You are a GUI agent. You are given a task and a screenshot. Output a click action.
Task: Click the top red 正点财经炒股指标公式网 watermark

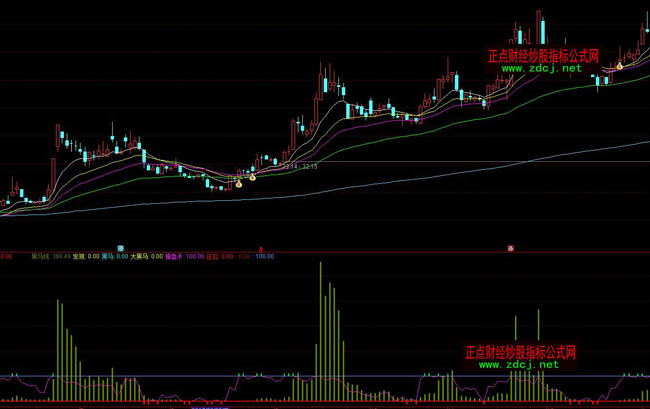tap(543, 56)
